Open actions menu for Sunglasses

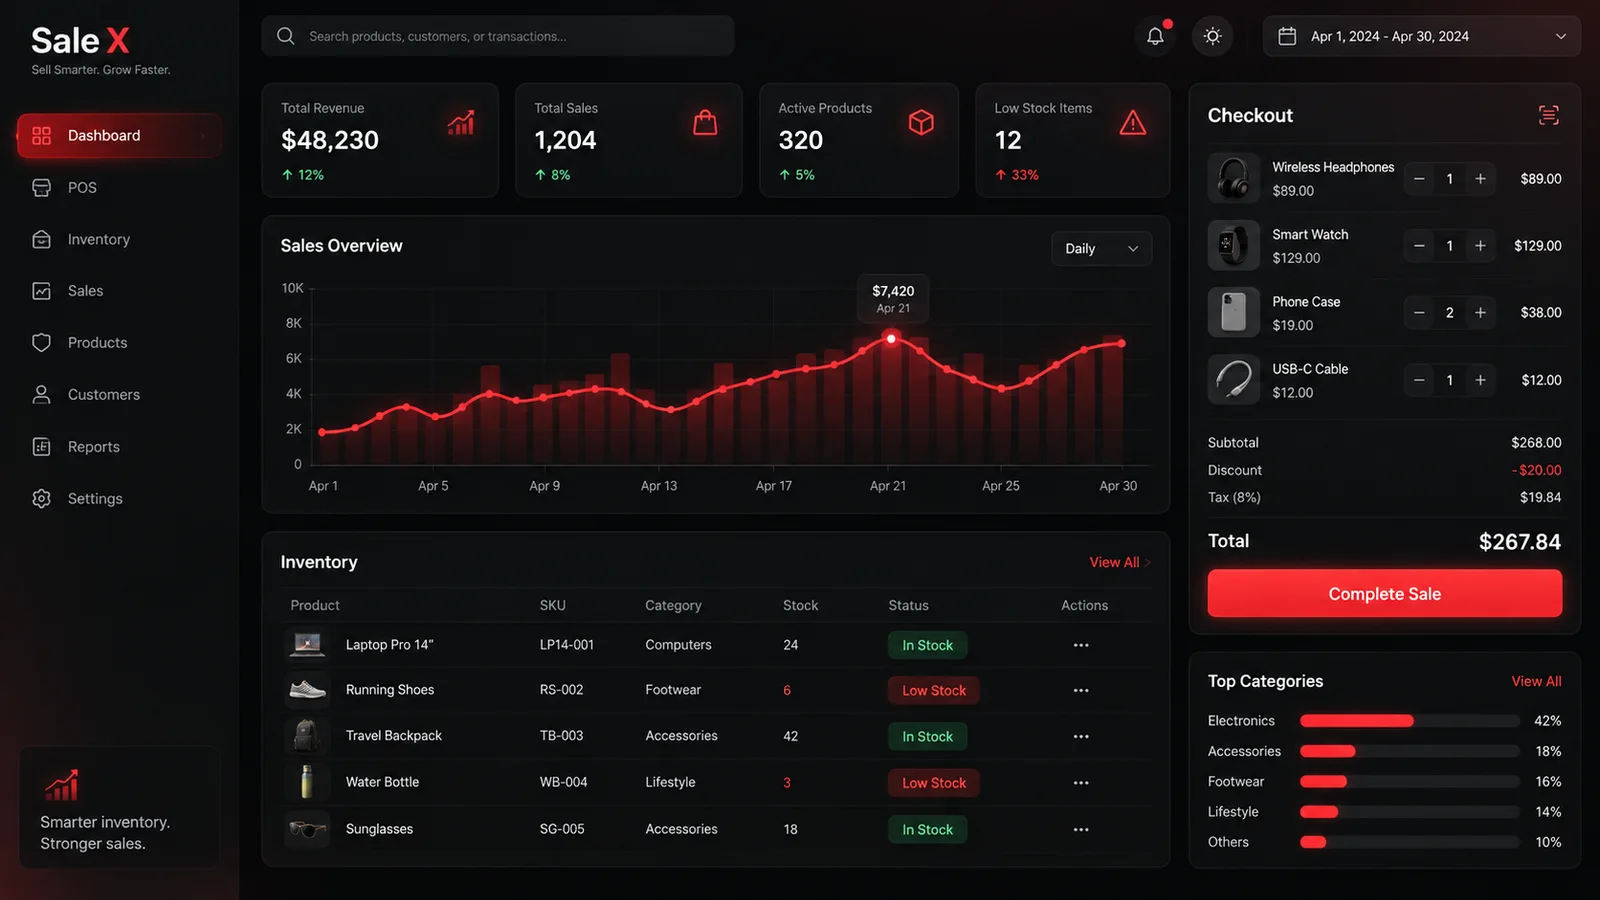(x=1081, y=830)
